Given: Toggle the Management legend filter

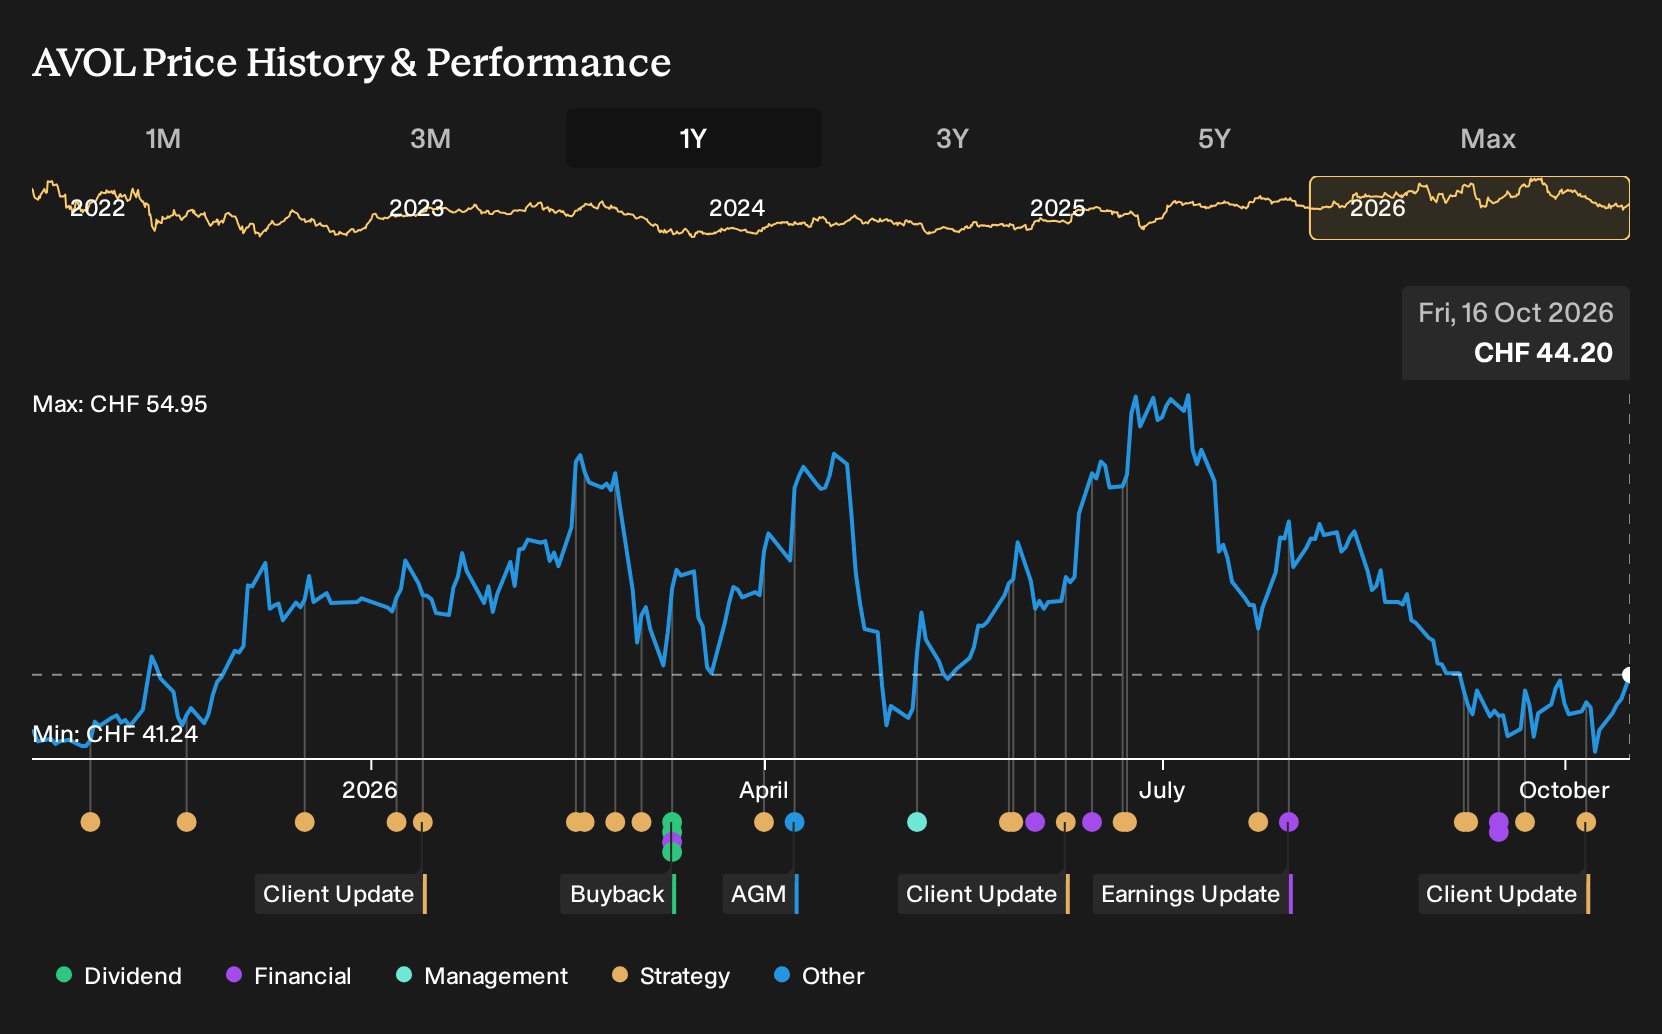Looking at the screenshot, I should point(482,976).
